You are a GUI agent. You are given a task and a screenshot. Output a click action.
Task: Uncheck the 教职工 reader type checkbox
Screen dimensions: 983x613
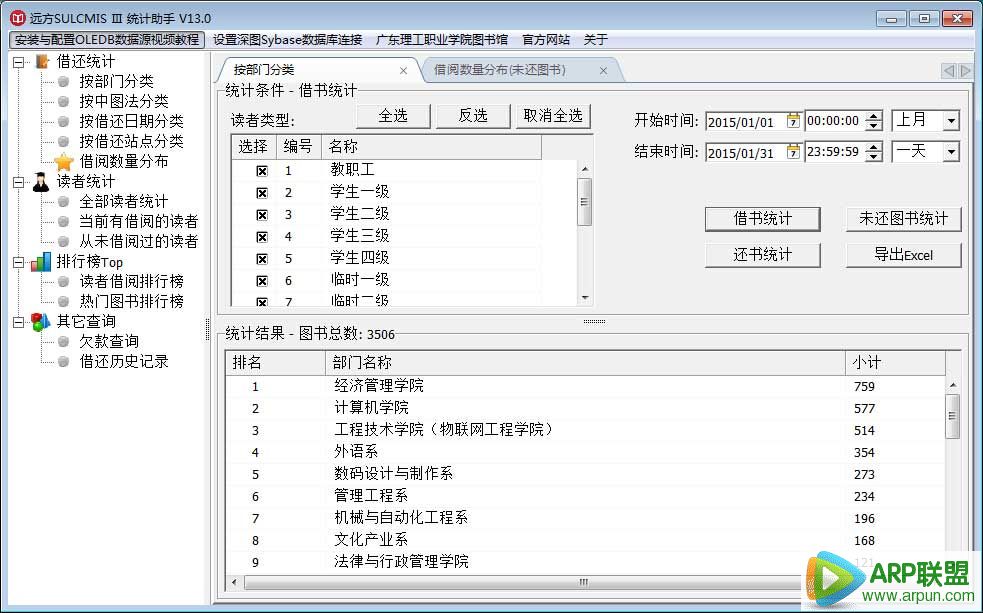[x=262, y=171]
